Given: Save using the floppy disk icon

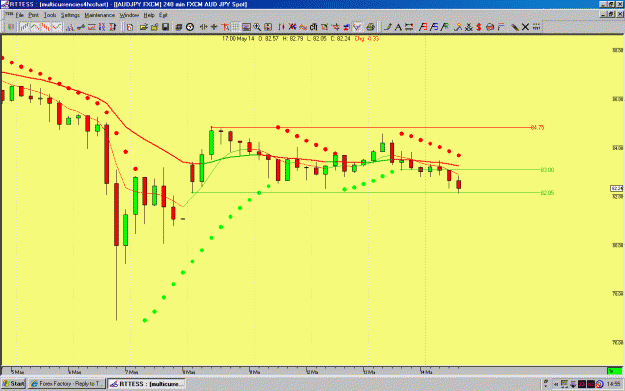Looking at the screenshot, I should (x=165, y=27).
